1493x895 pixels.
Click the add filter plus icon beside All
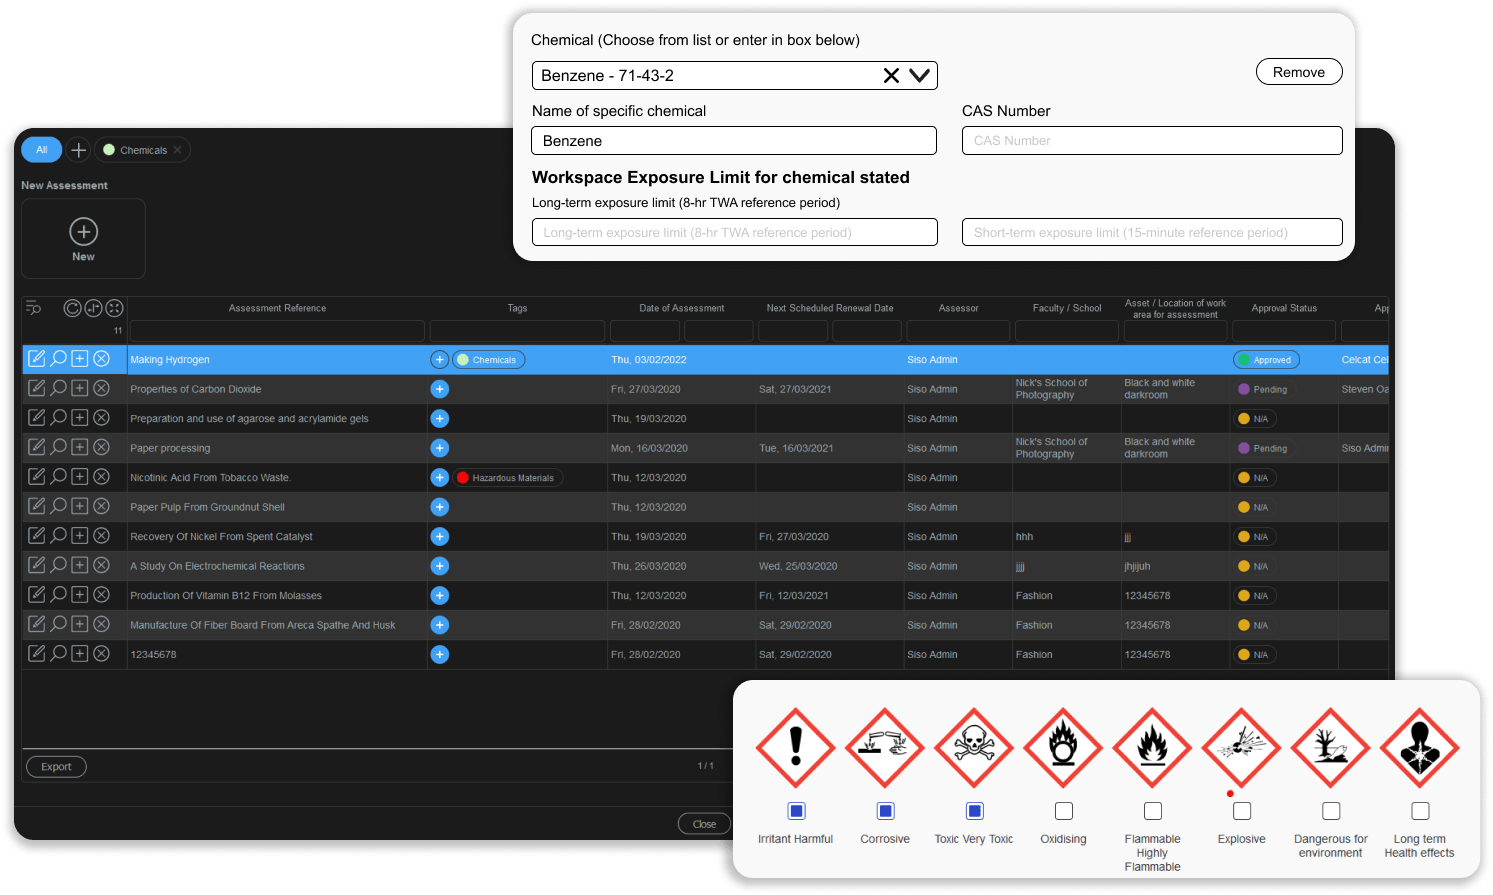pyautogui.click(x=79, y=150)
